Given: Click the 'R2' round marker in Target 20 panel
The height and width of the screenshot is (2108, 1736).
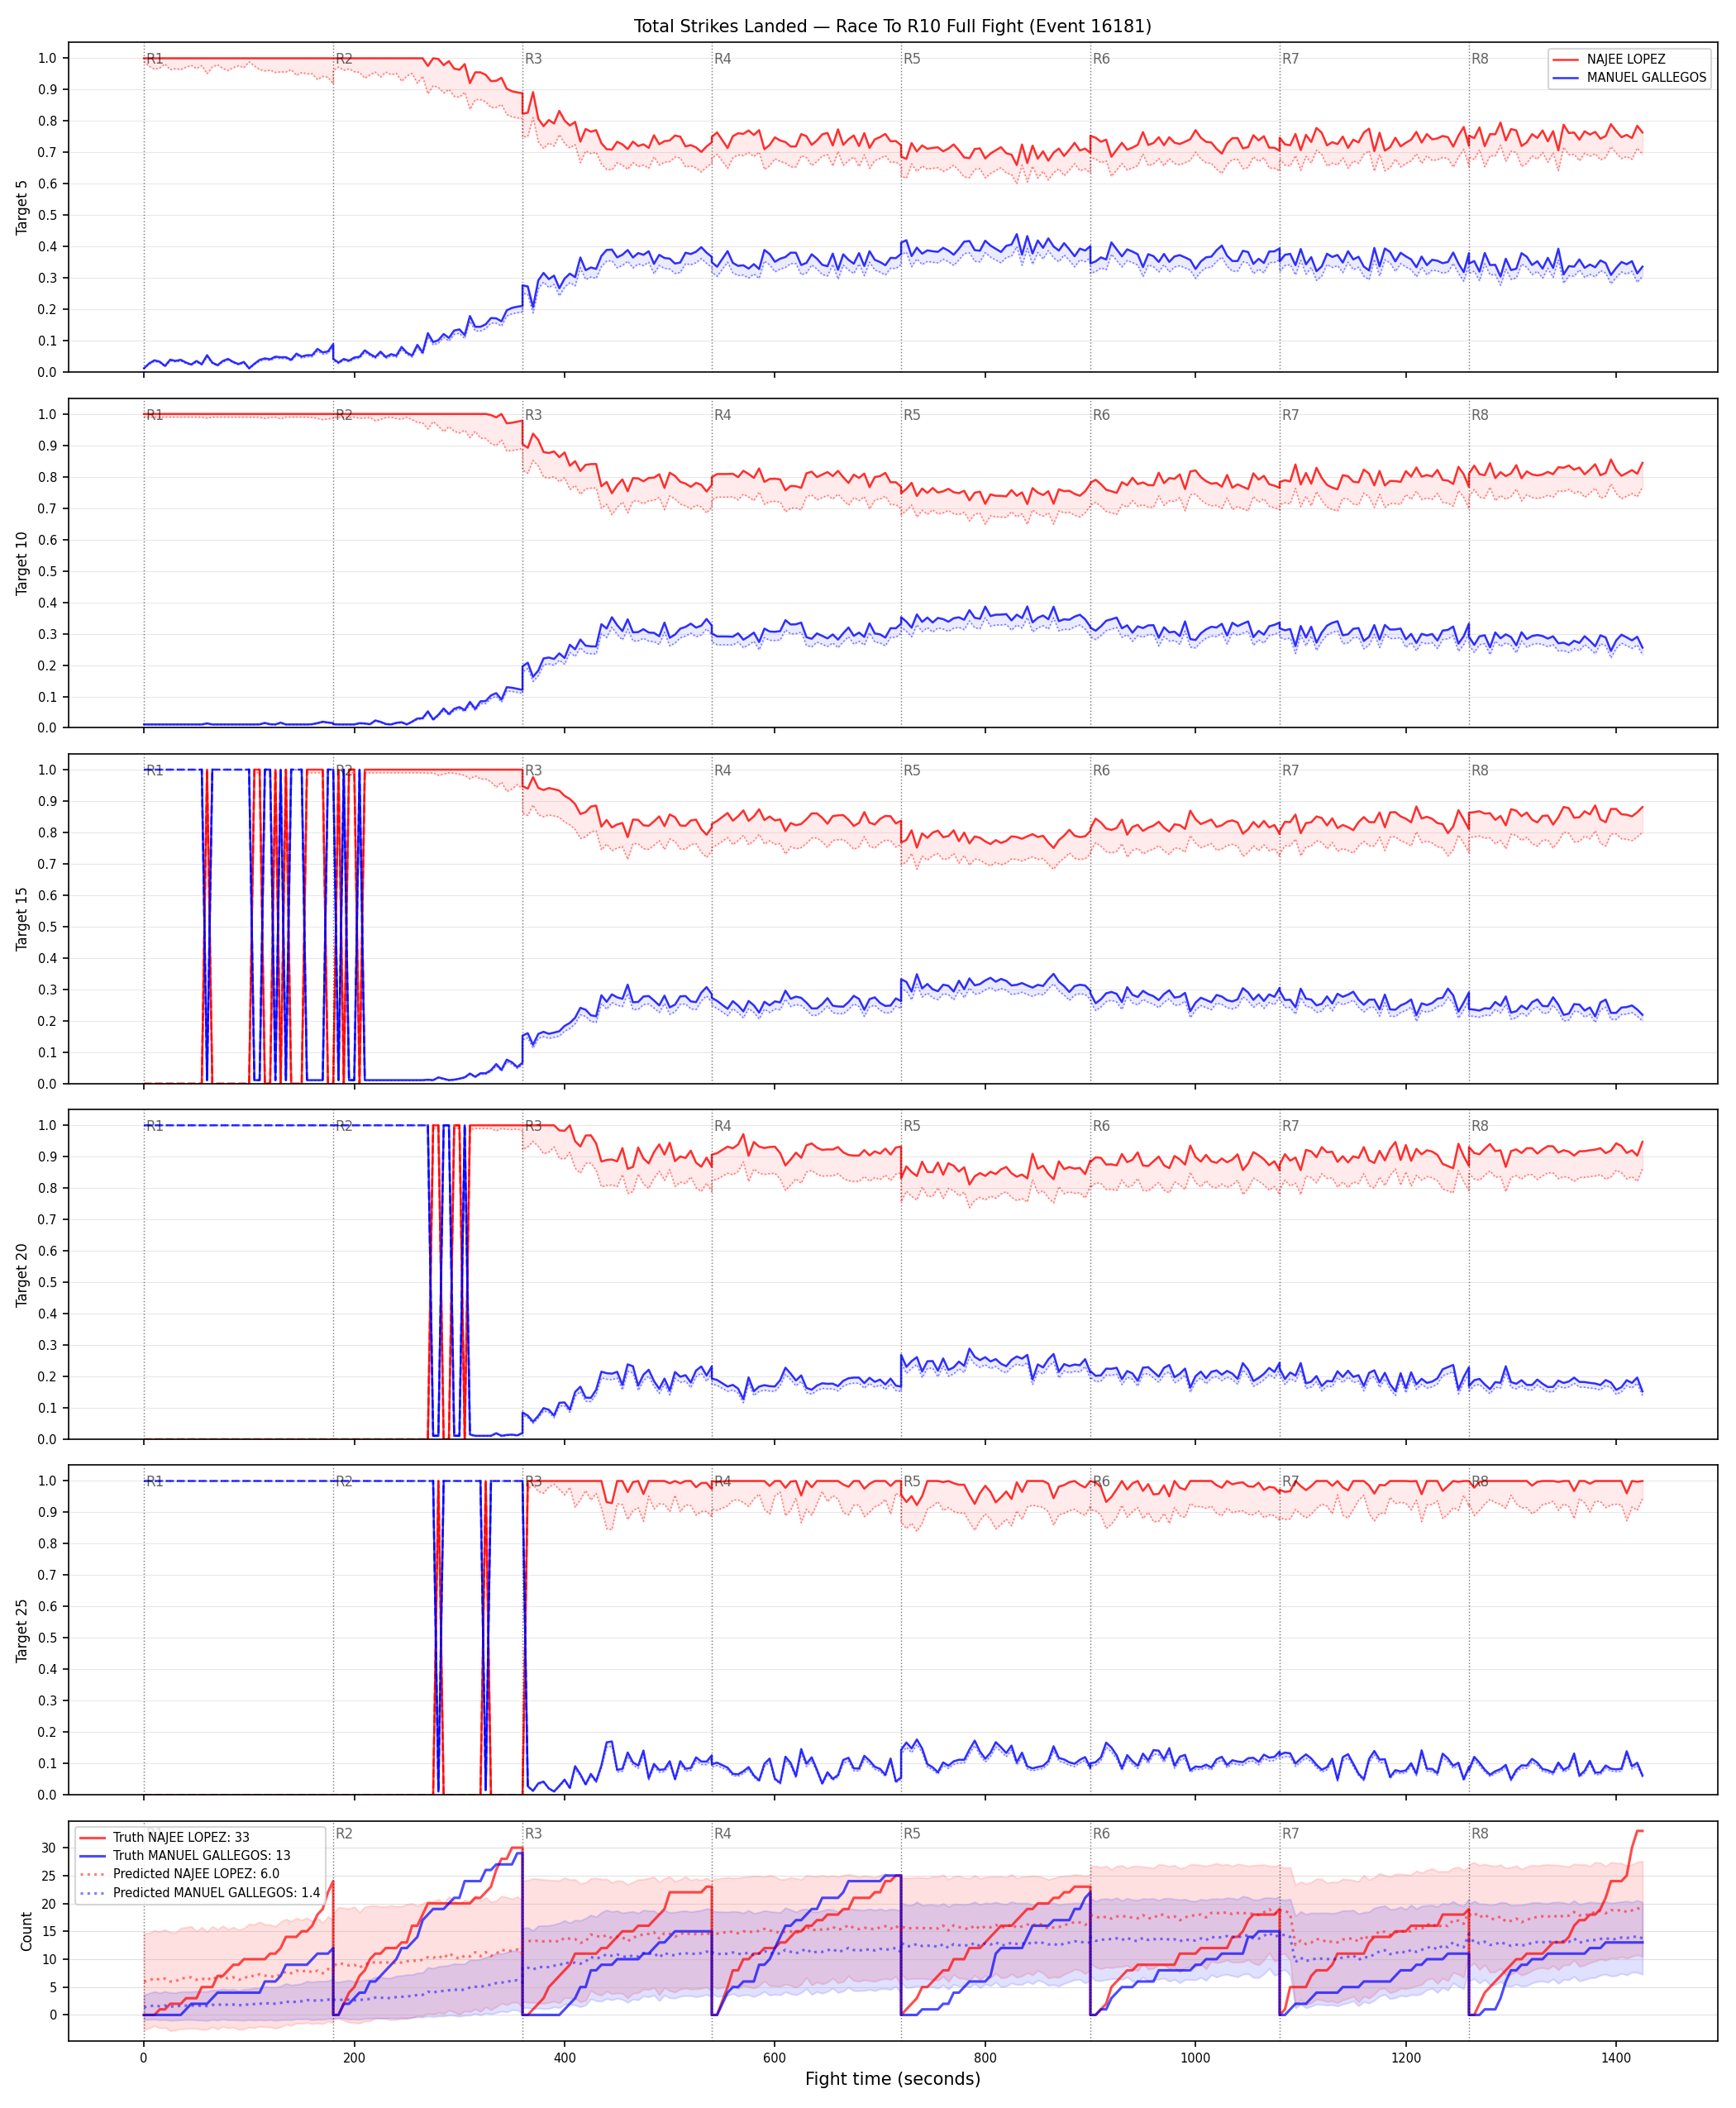Looking at the screenshot, I should pyautogui.click(x=344, y=1126).
